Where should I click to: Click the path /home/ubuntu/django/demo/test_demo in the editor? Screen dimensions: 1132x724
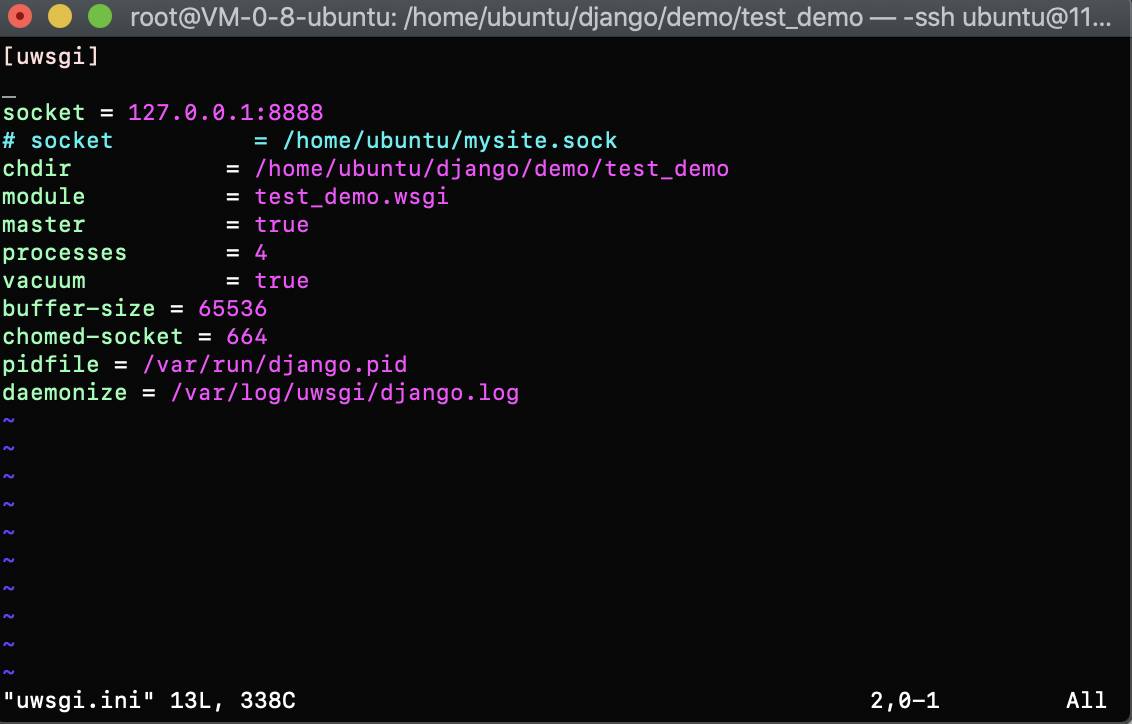click(492, 169)
